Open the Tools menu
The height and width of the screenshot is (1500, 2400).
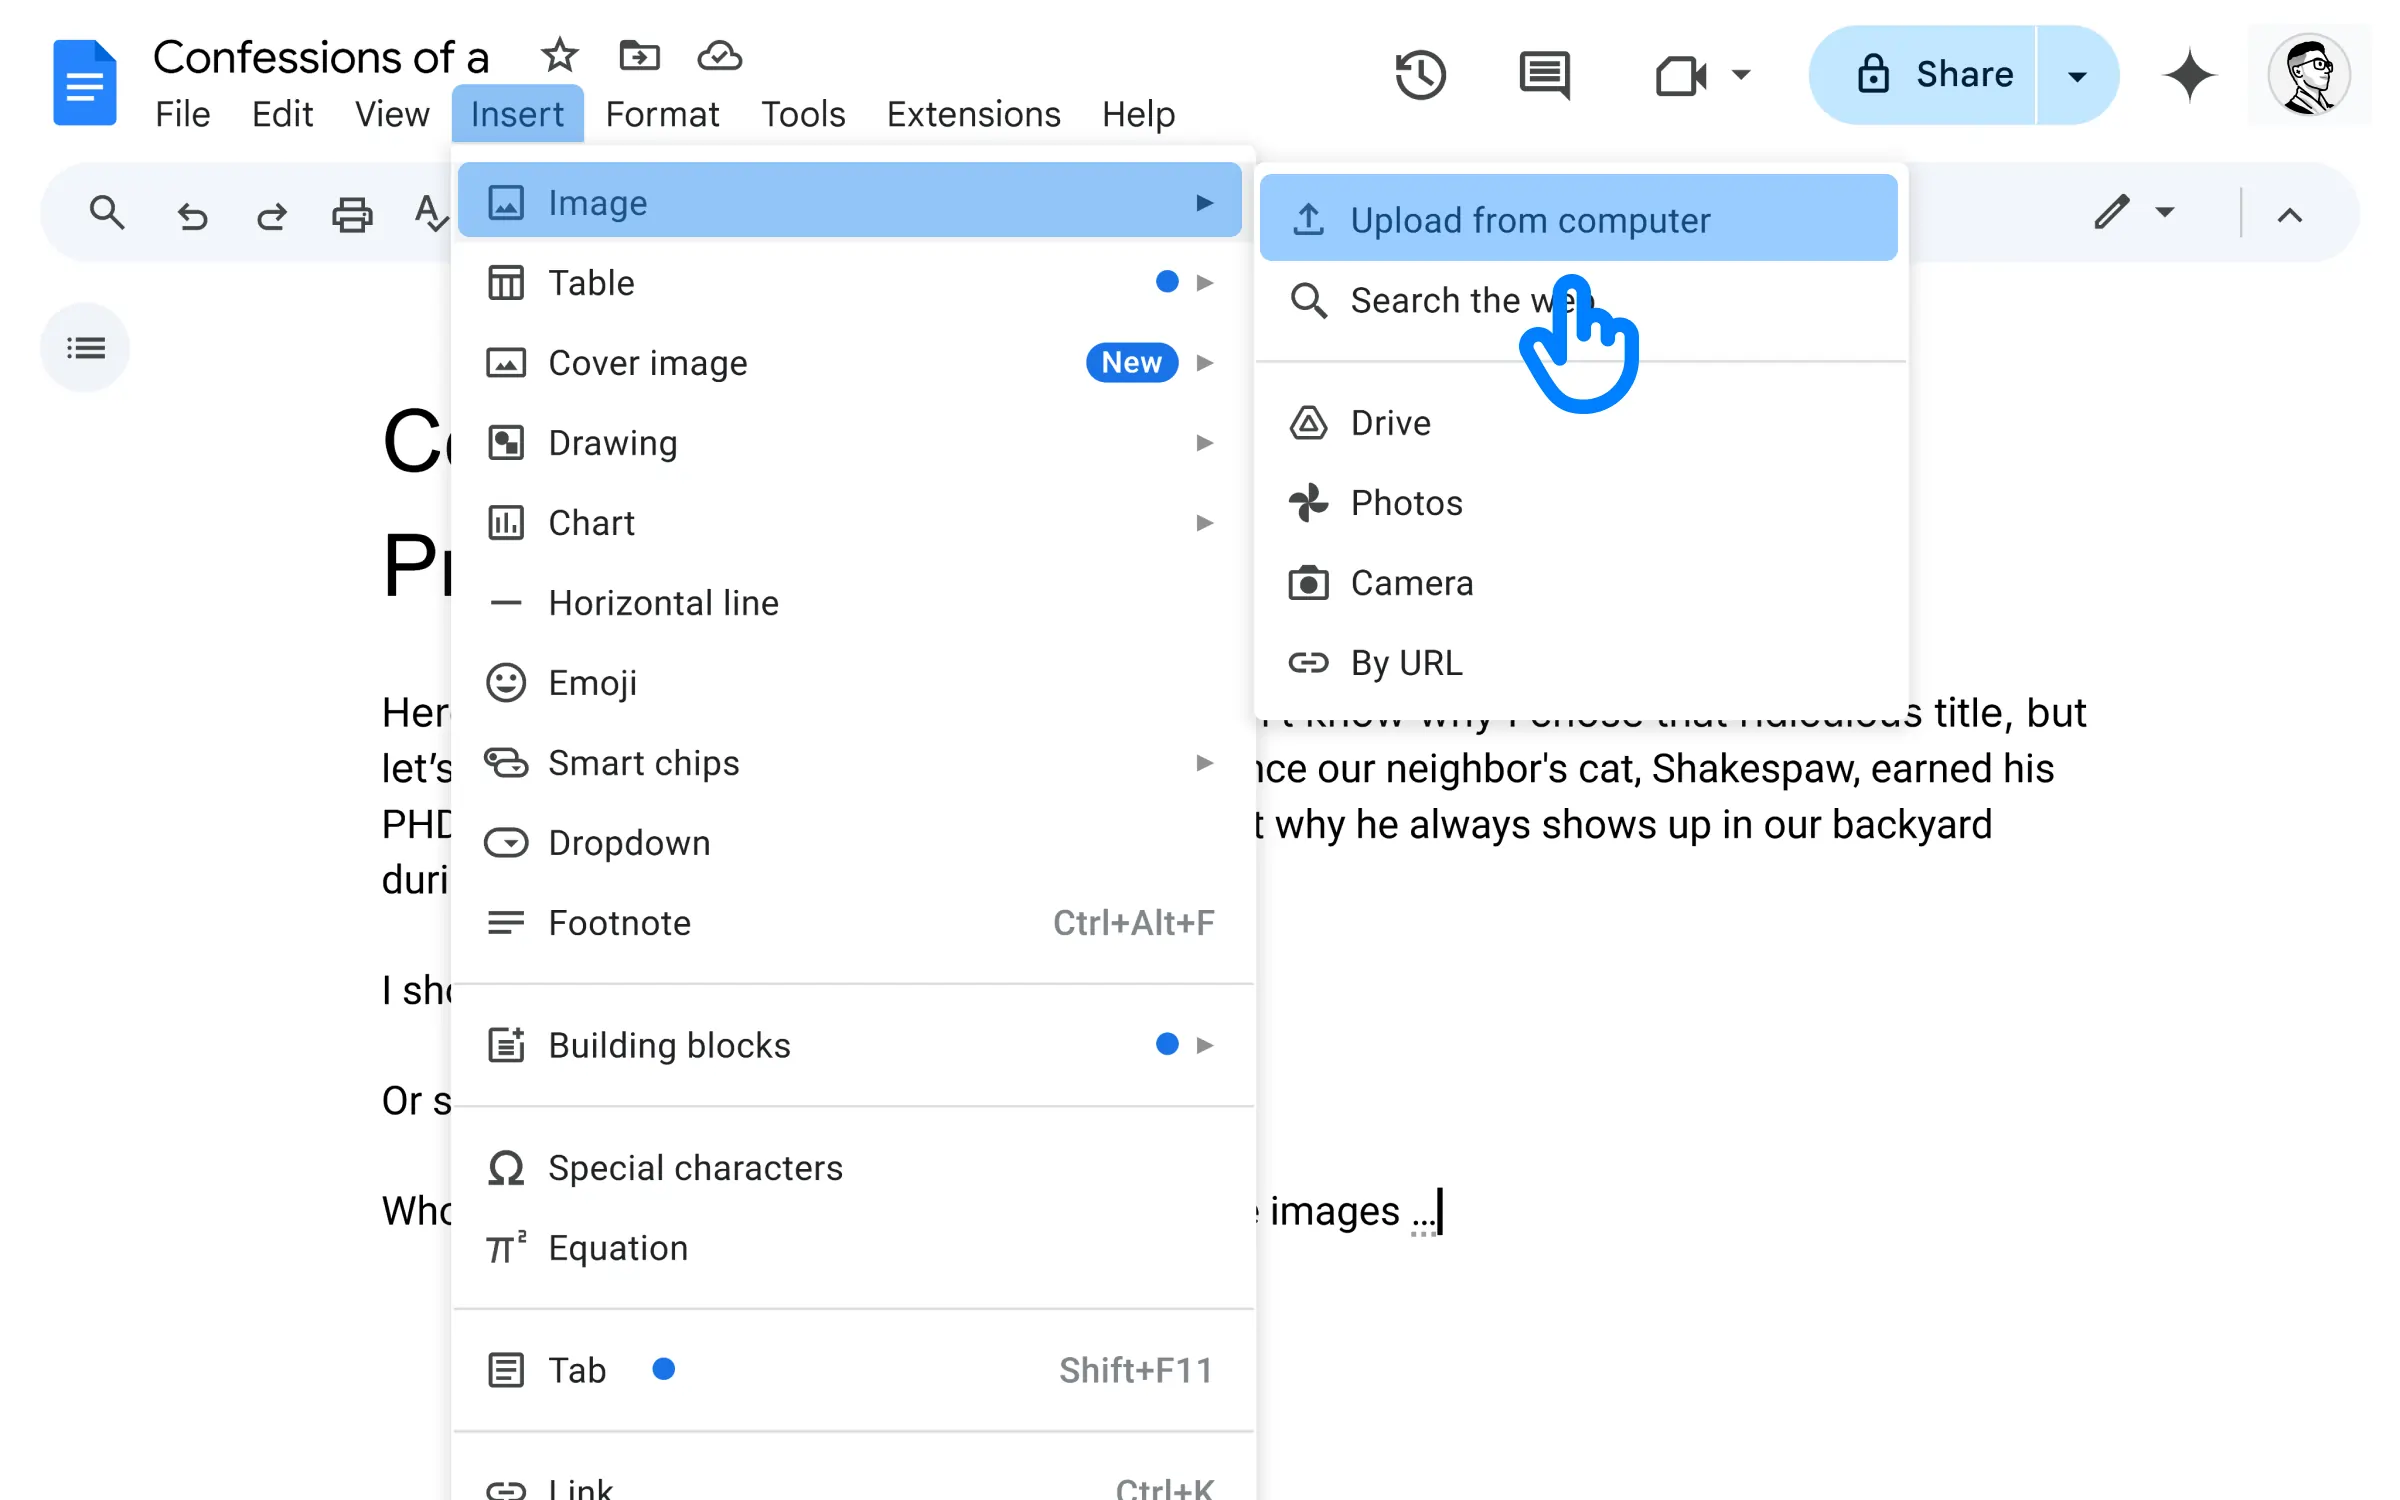[x=803, y=114]
